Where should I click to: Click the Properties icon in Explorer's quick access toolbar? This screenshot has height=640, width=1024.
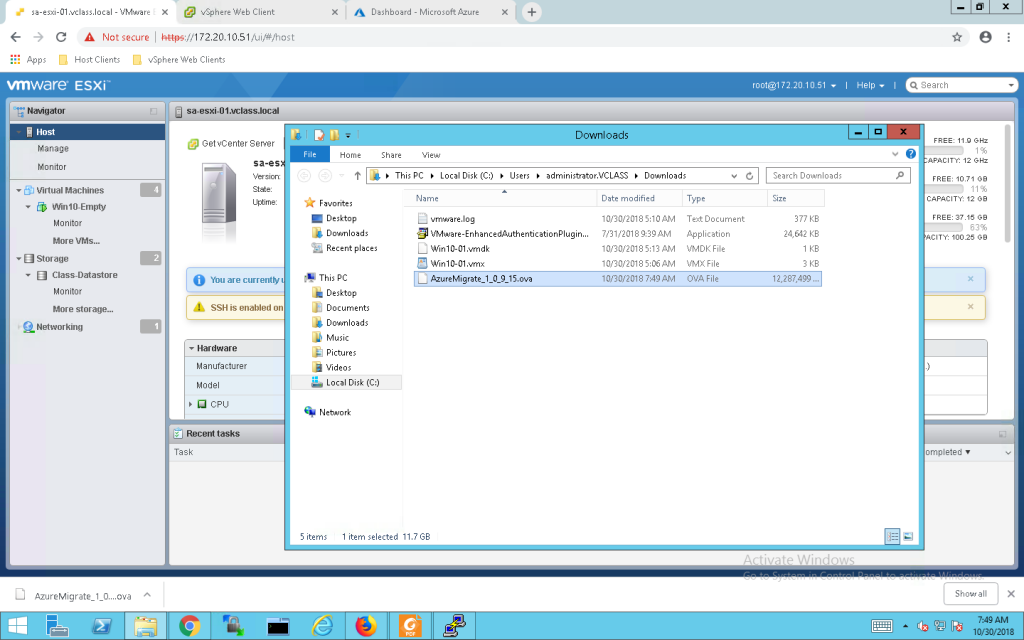(319, 135)
